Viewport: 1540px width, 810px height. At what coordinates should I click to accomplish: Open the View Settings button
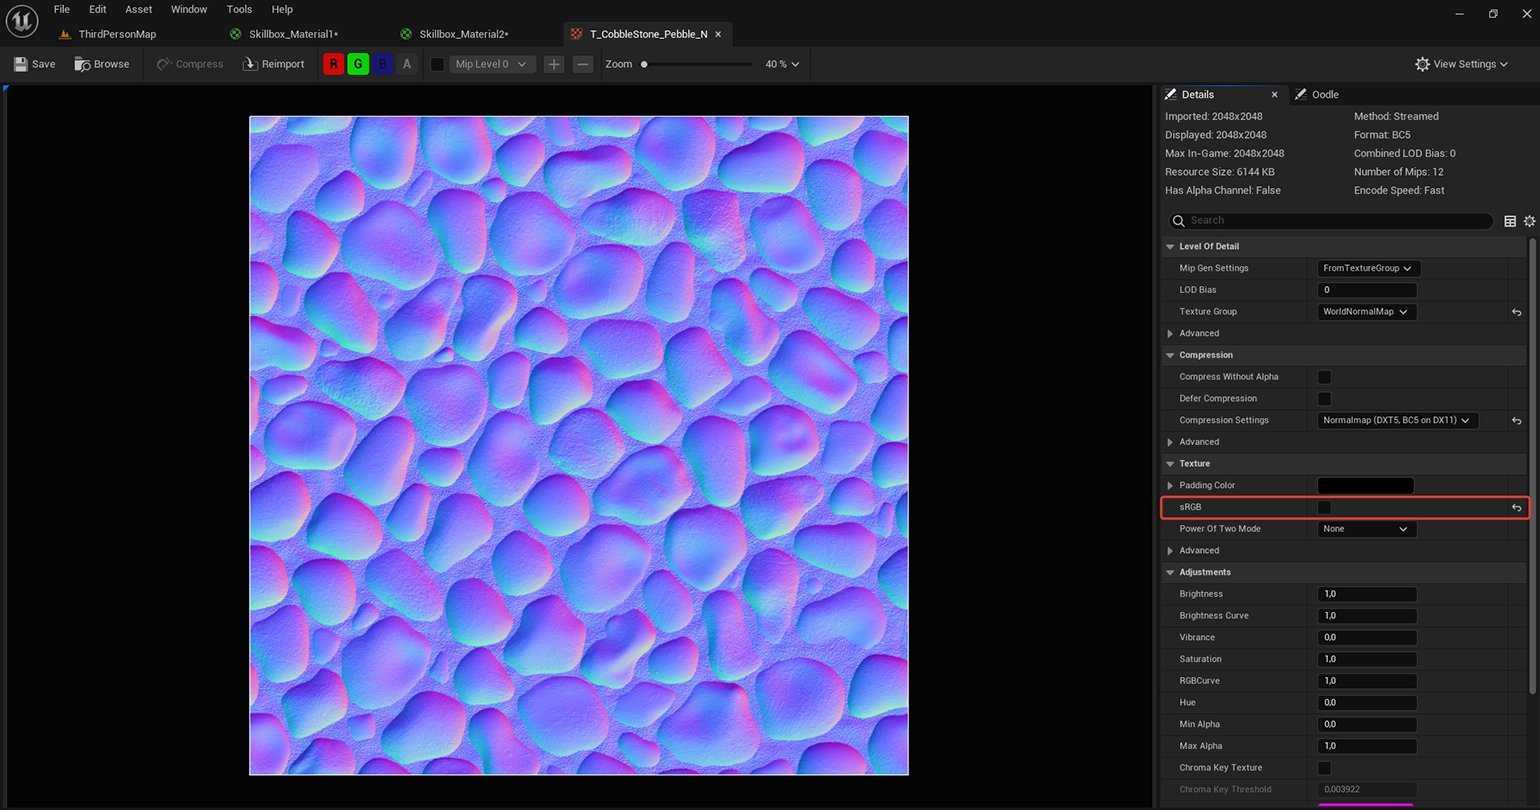pos(1462,64)
